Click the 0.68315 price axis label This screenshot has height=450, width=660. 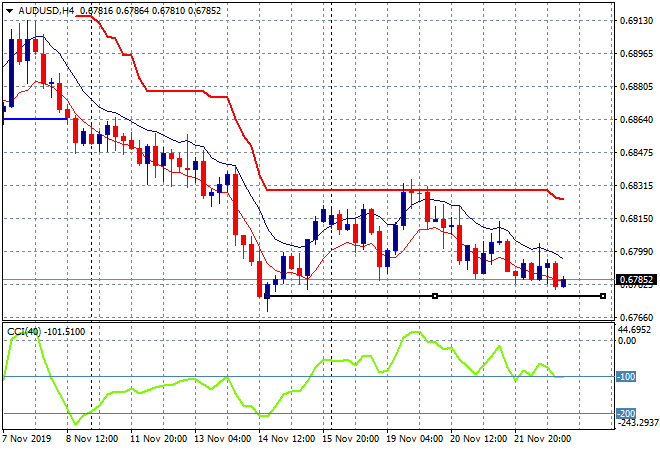636,186
